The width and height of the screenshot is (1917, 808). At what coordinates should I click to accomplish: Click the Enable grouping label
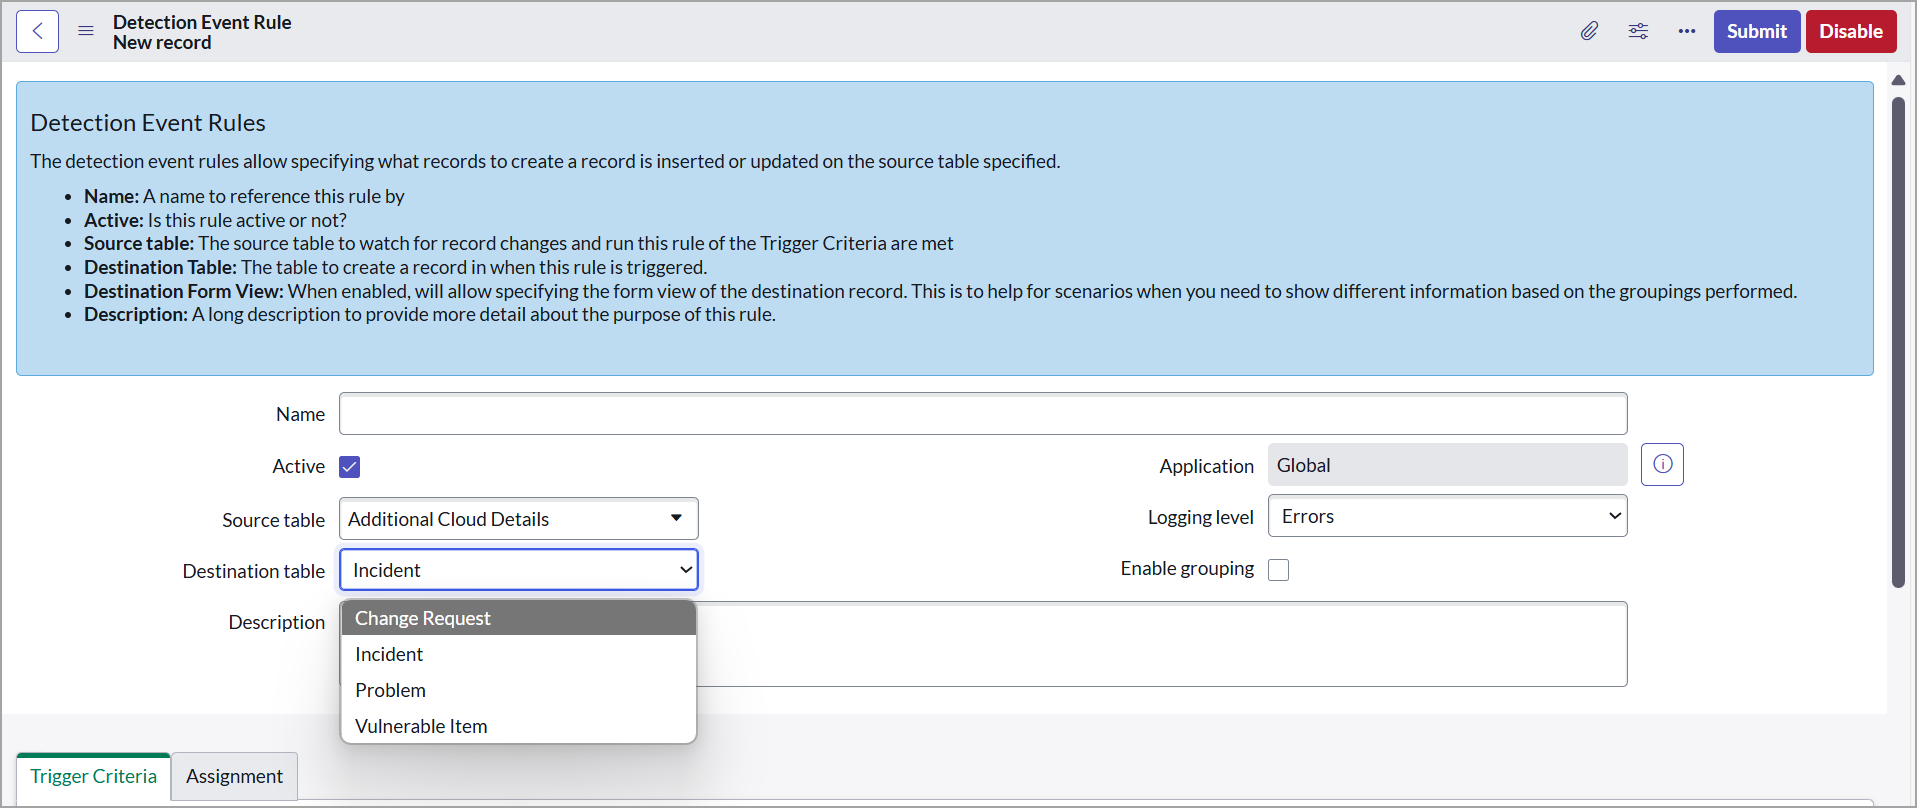(1187, 568)
